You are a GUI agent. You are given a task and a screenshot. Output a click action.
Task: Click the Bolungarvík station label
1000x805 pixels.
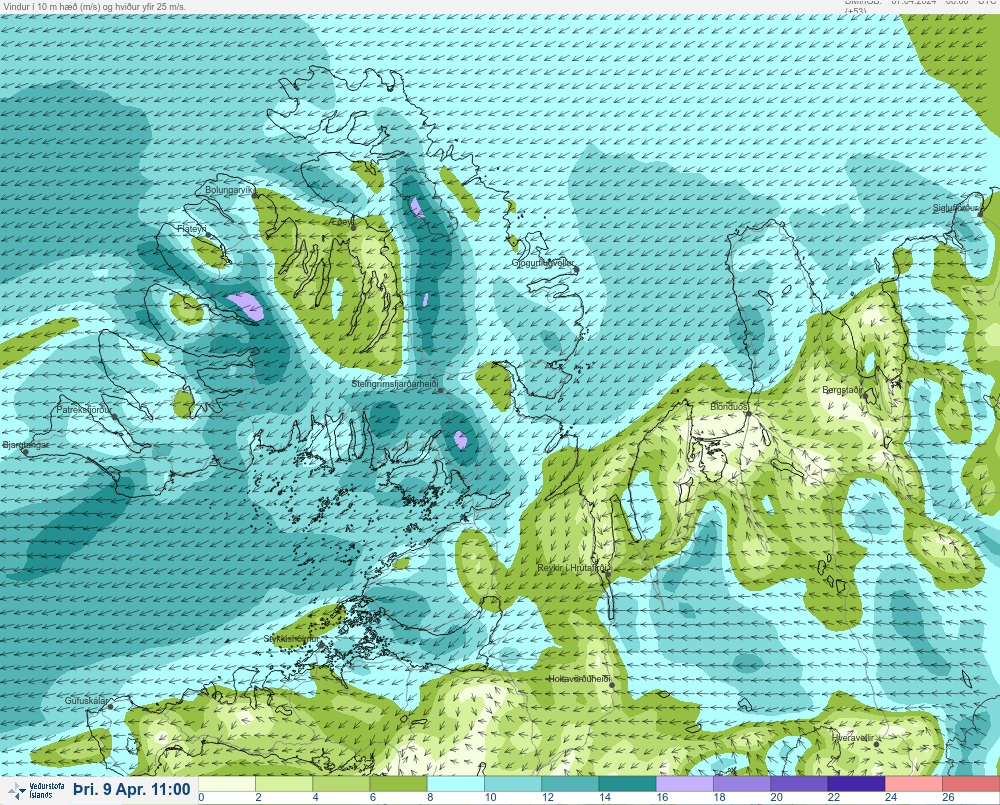click(x=230, y=190)
